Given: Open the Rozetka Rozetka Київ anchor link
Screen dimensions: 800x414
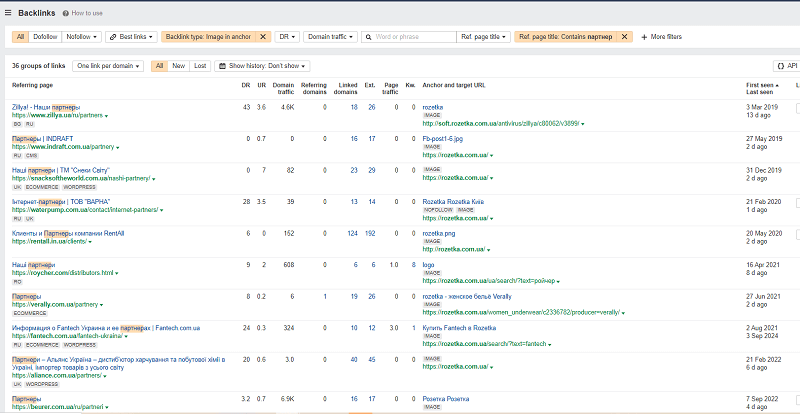Looking at the screenshot, I should [x=453, y=202].
